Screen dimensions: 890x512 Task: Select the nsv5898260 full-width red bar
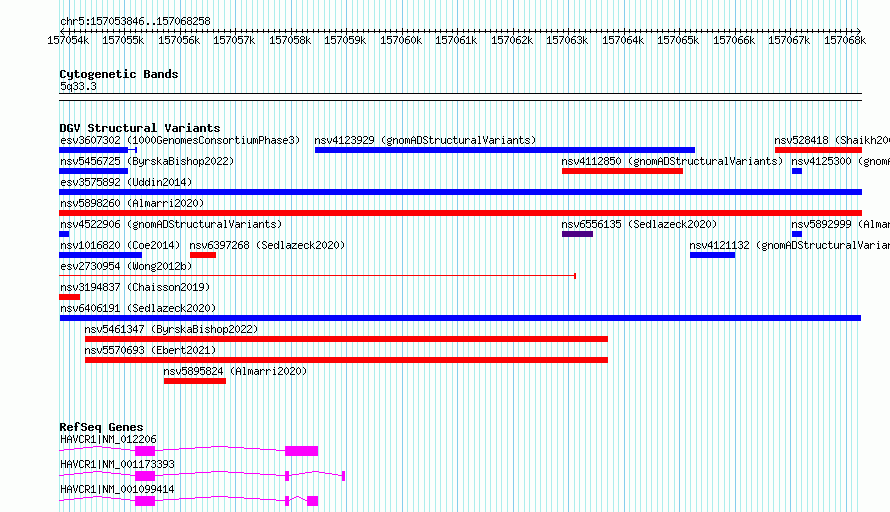[460, 213]
